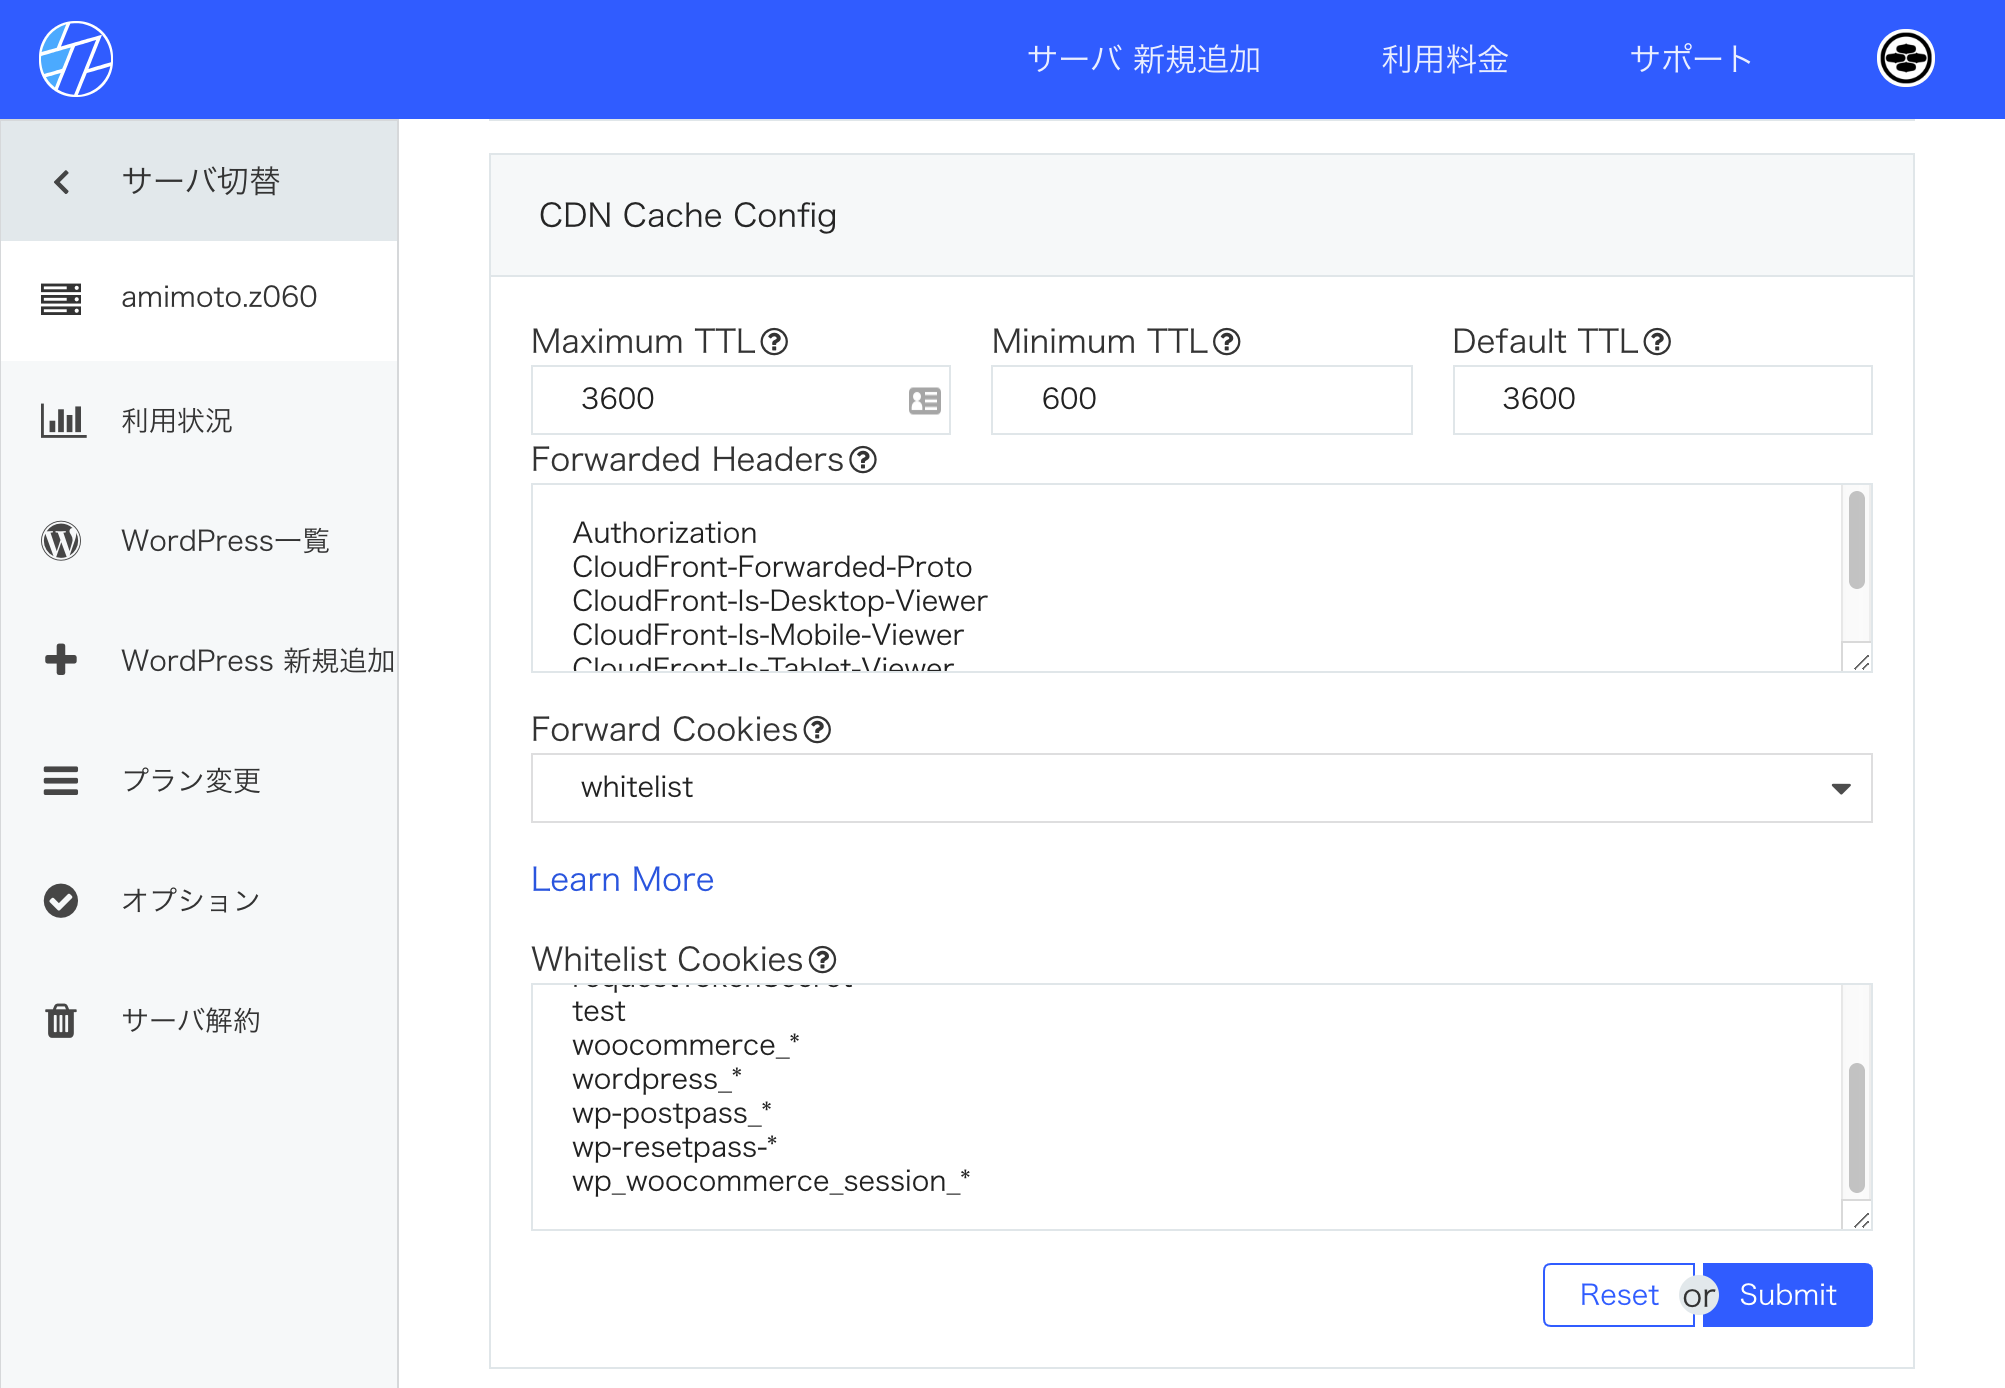The image size is (2005, 1388).
Task: Click the back chevron beside サーバ切替
Action: (x=62, y=181)
